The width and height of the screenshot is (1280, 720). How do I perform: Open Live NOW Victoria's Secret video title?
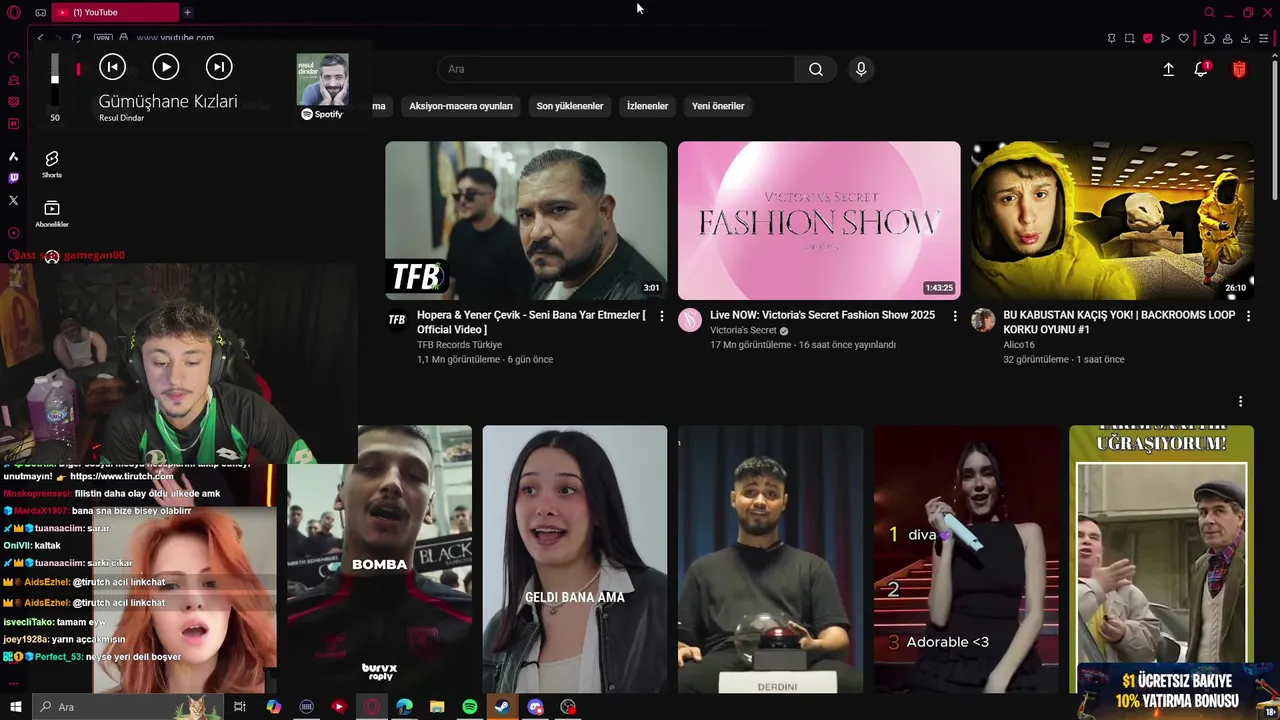[x=822, y=315]
